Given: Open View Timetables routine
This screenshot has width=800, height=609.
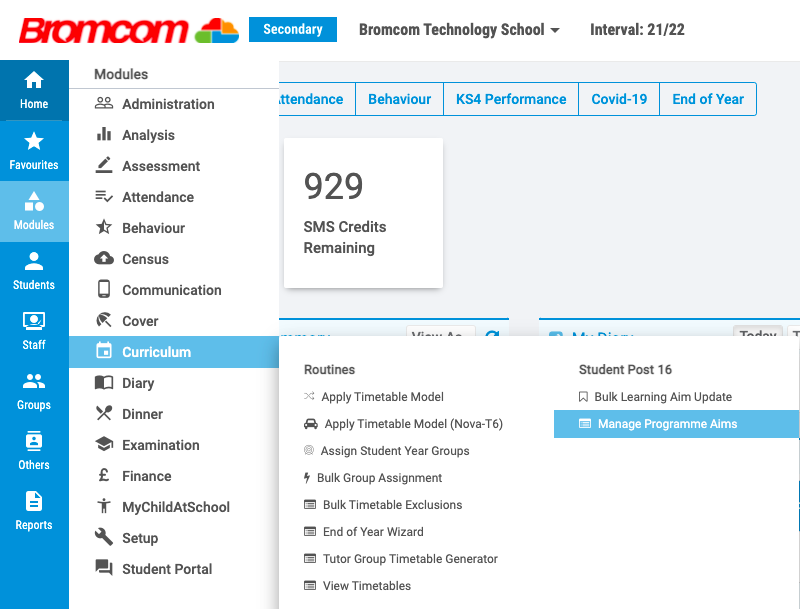Looking at the screenshot, I should (367, 586).
